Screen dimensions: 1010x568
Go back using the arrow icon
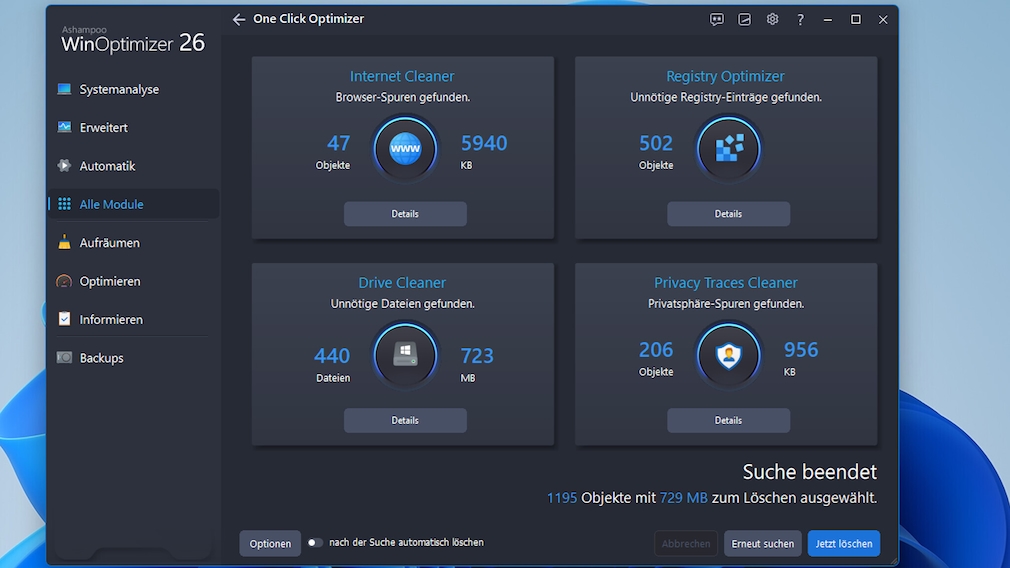[x=238, y=19]
